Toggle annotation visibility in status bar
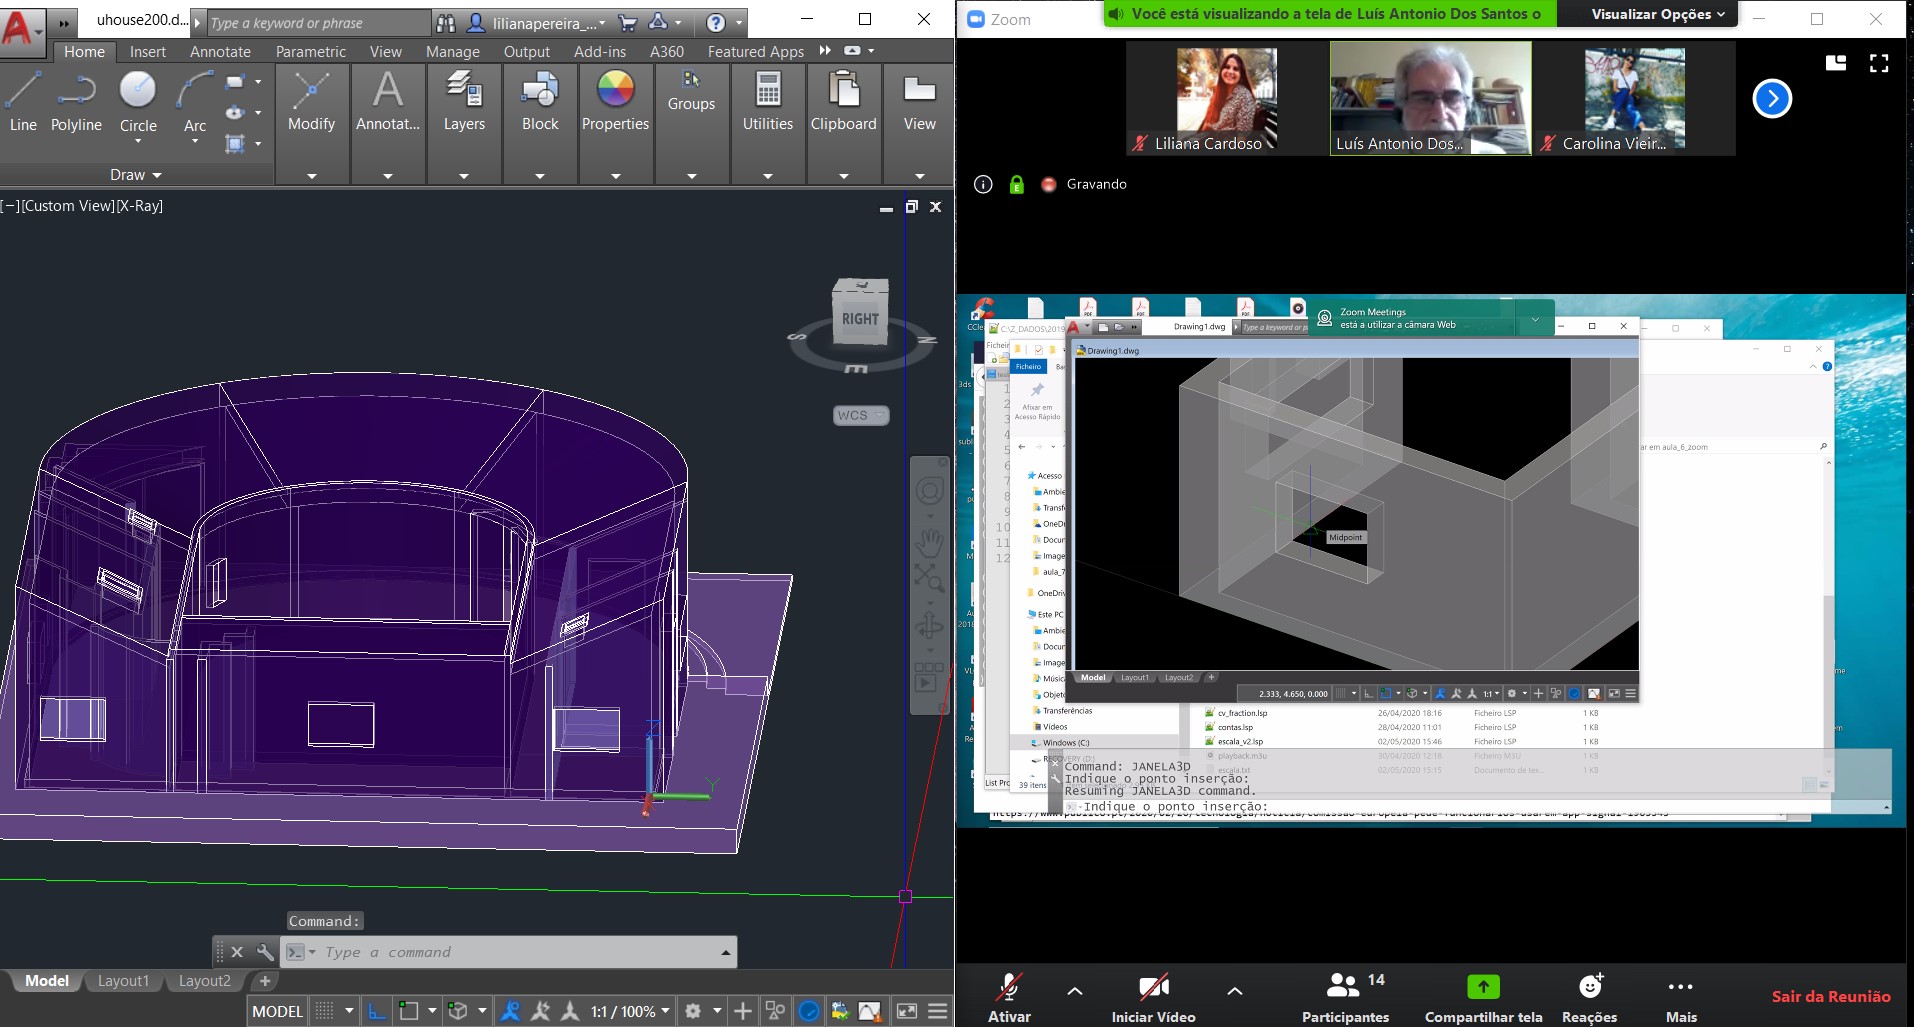The height and width of the screenshot is (1027, 1914). point(510,1011)
